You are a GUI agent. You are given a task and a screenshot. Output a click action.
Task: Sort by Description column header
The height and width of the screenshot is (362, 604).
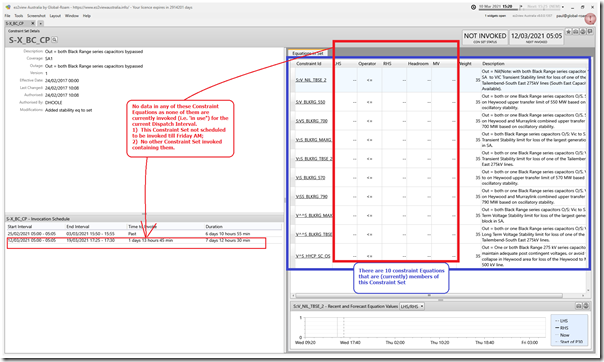[493, 64]
